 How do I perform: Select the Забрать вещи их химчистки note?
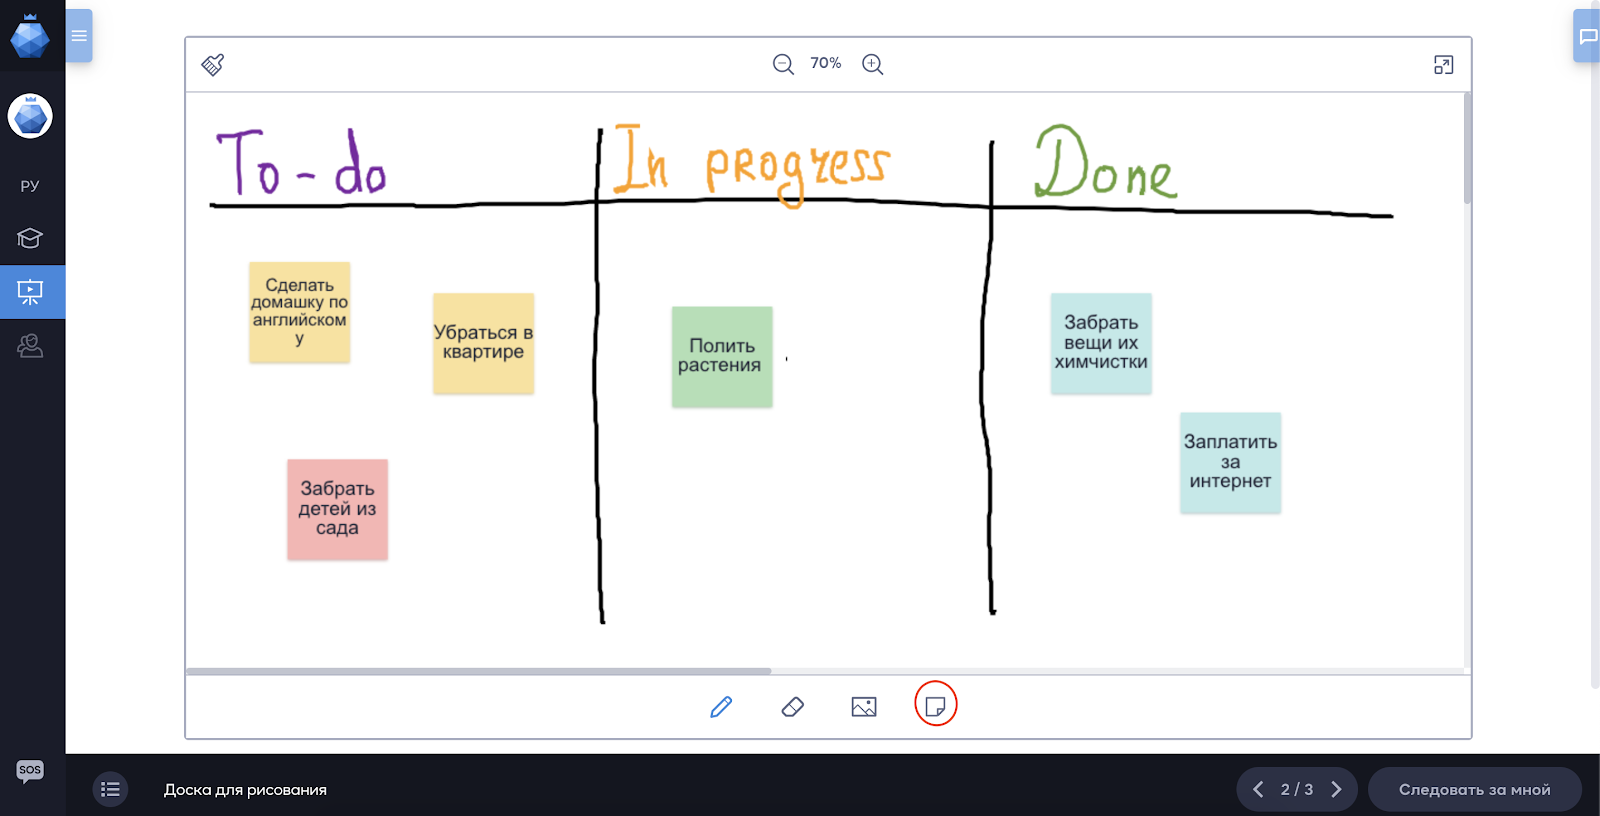[x=1101, y=343]
